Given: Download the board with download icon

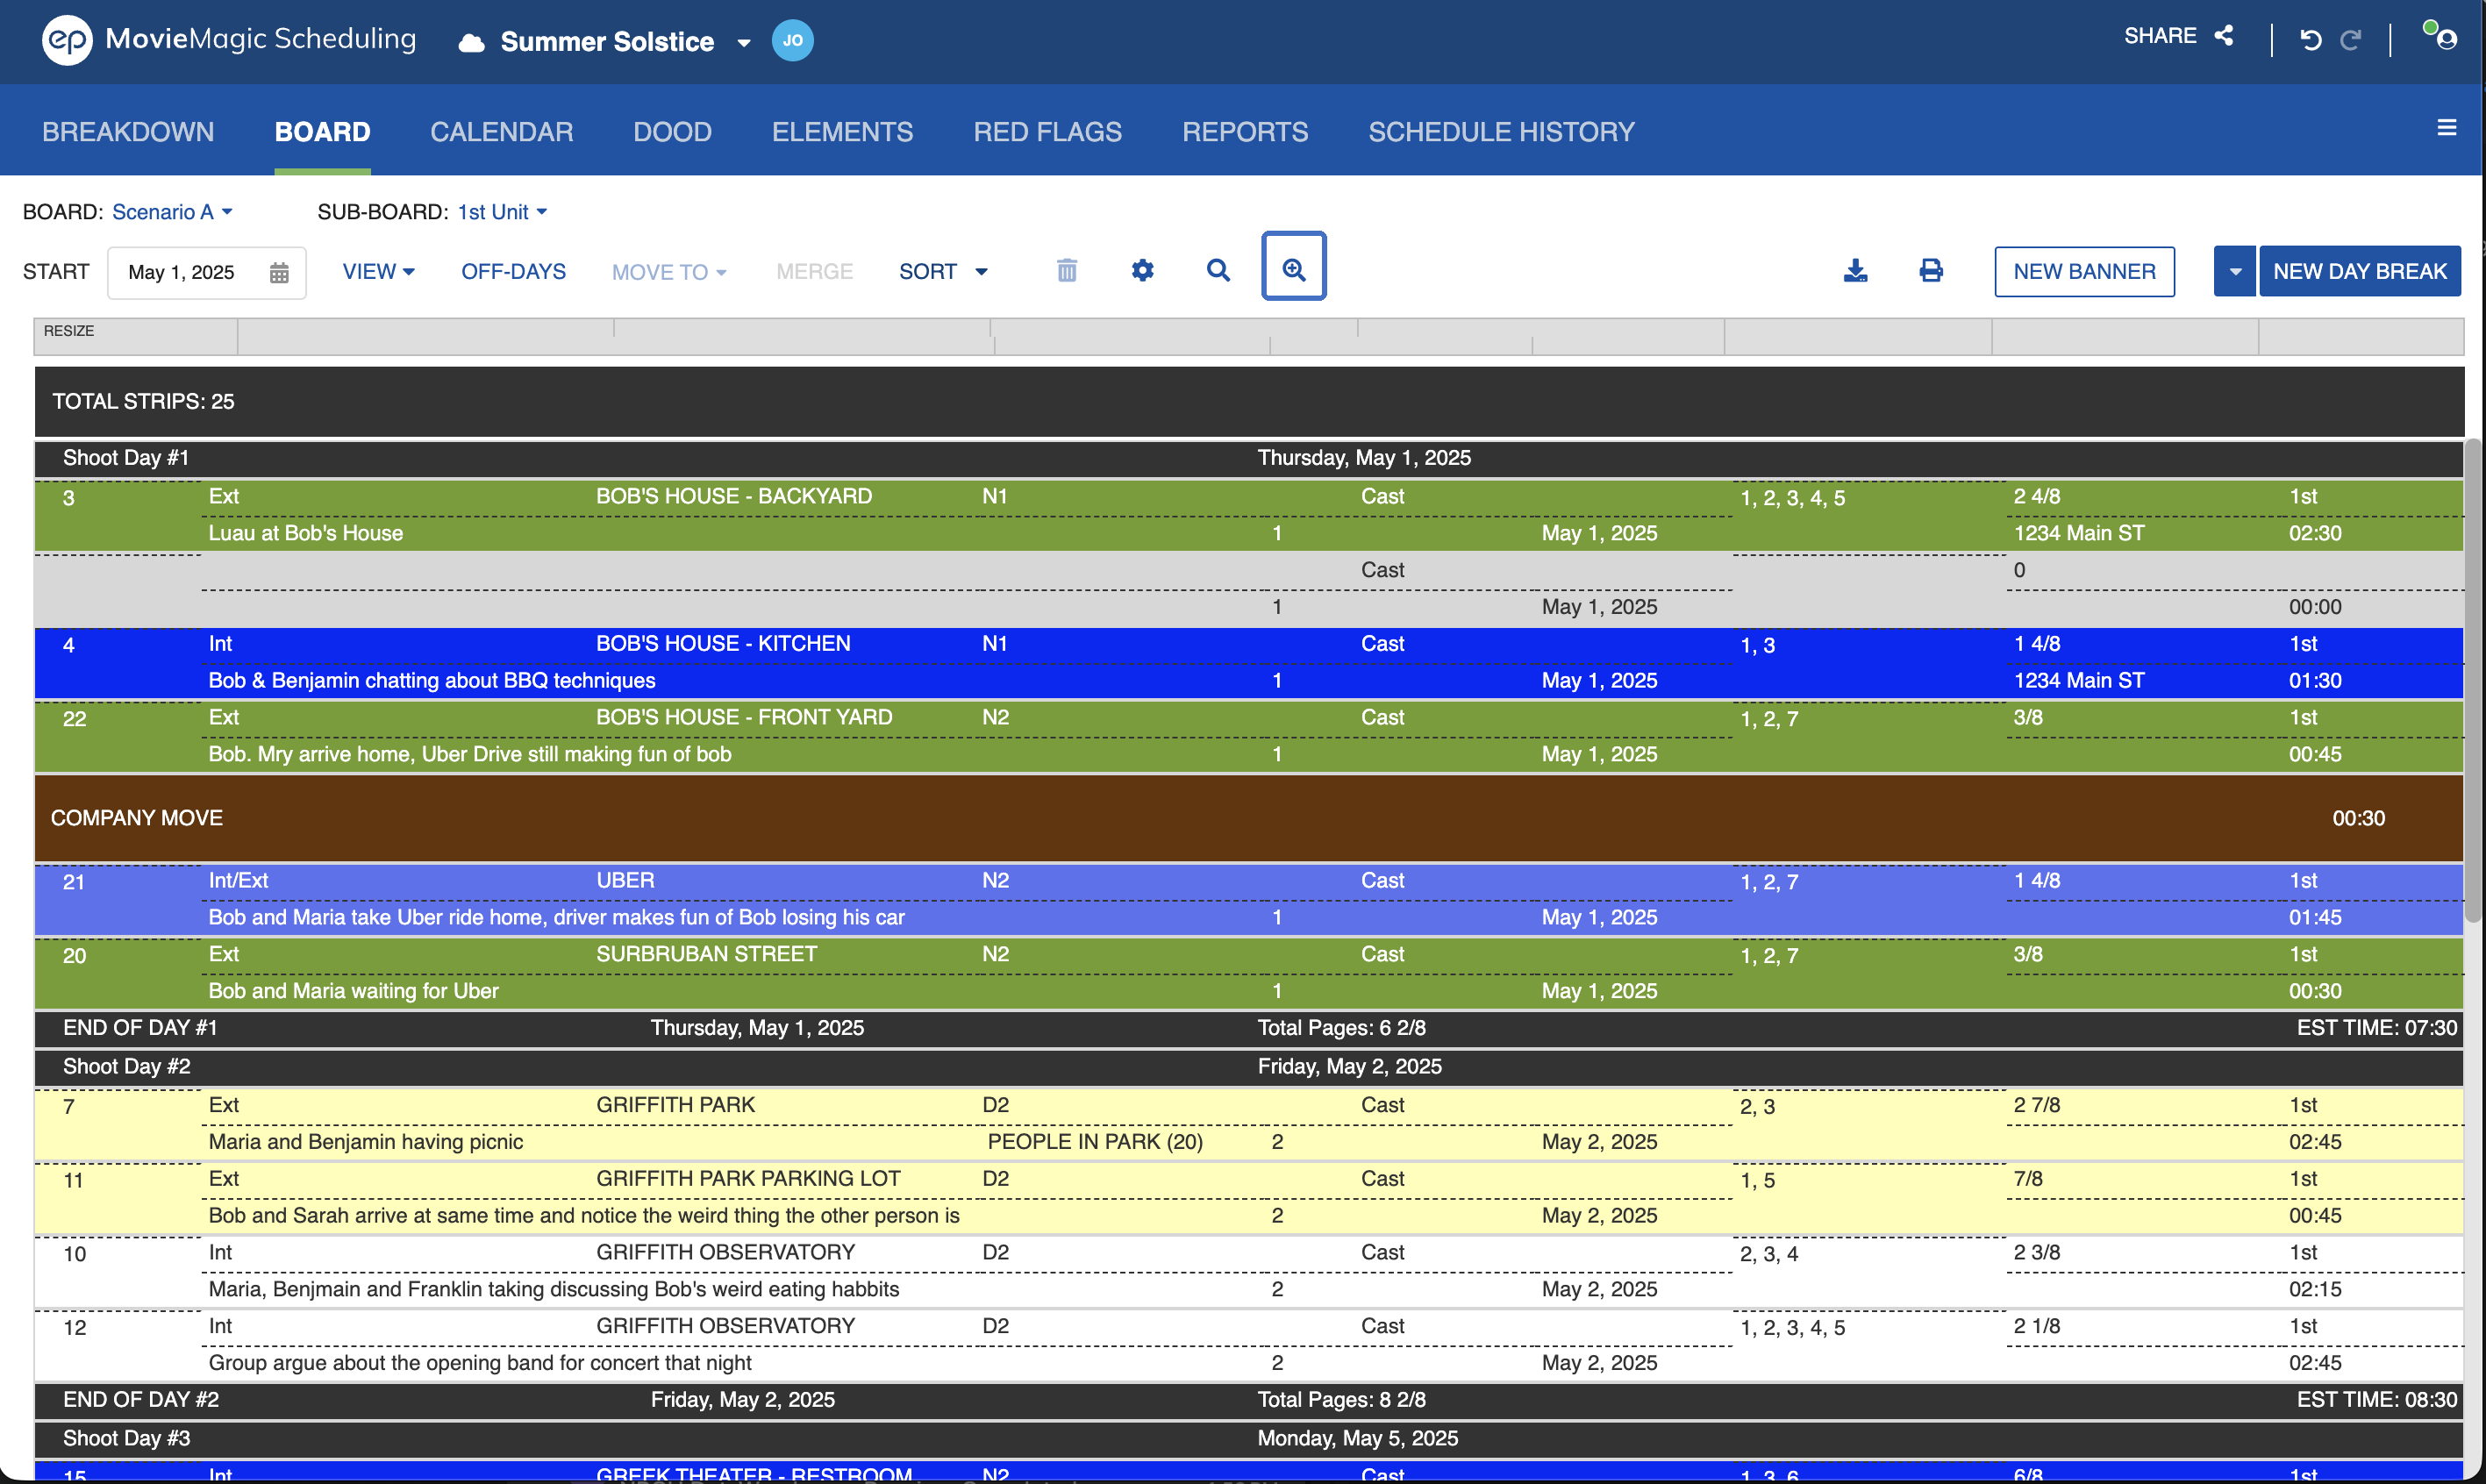Looking at the screenshot, I should (x=1855, y=270).
